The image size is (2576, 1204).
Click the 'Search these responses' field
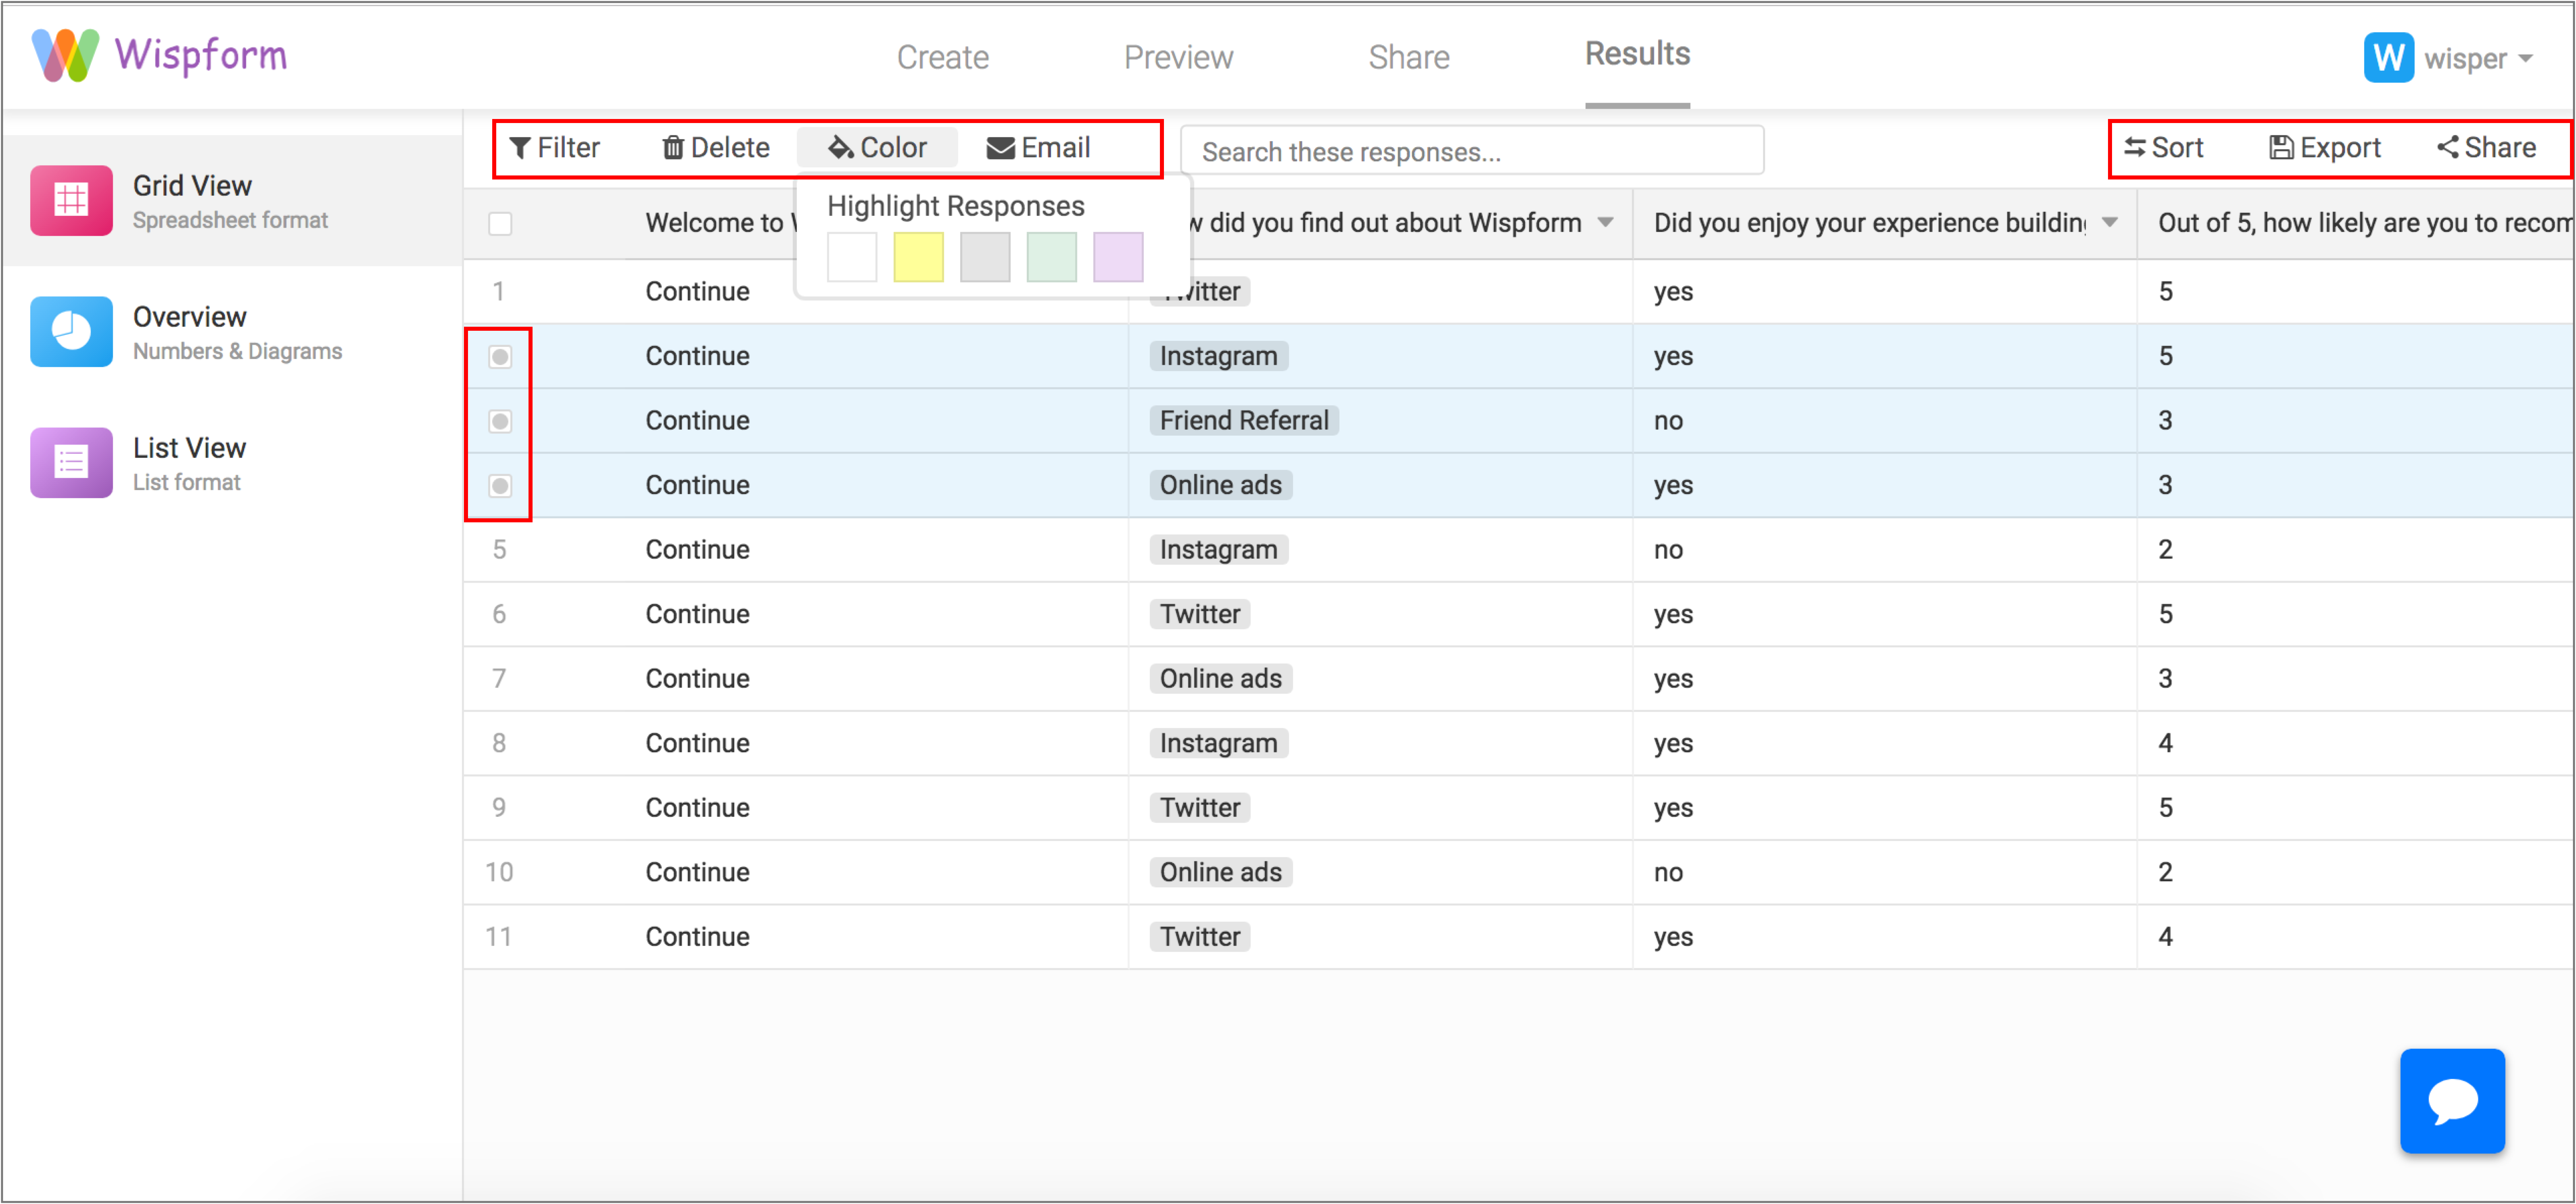pyautogui.click(x=1472, y=151)
